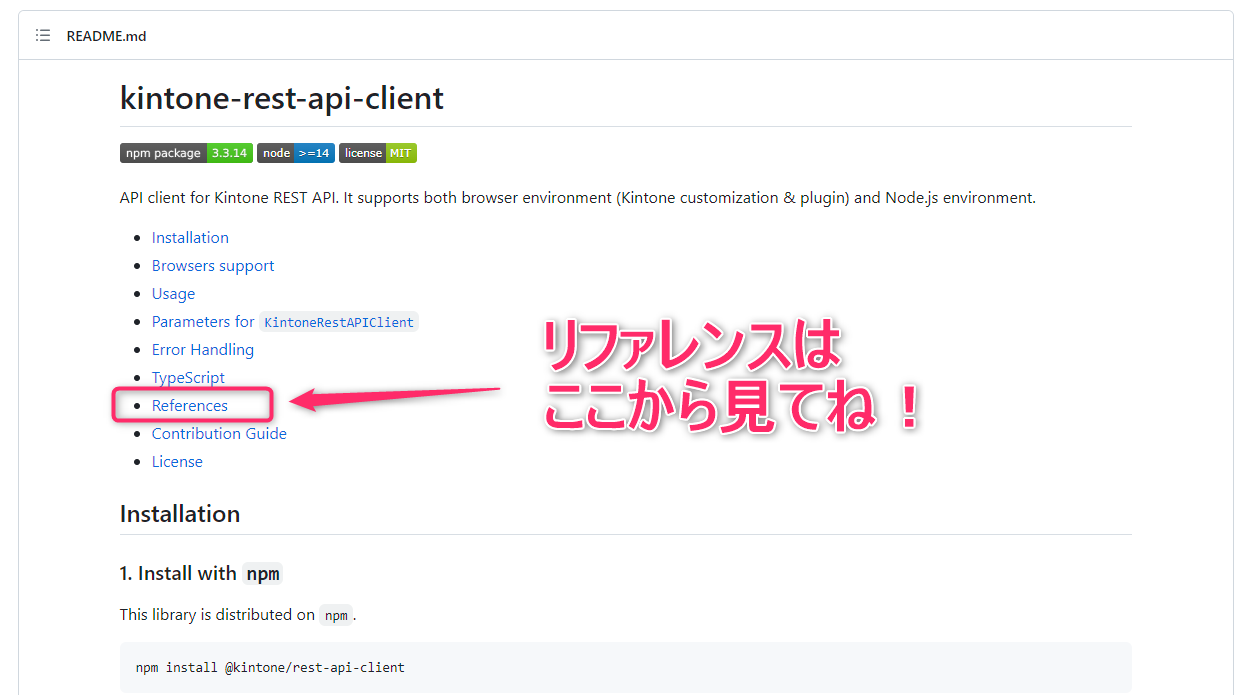Click the node >=14 compatibility badge
This screenshot has width=1253, height=695.
295,152
